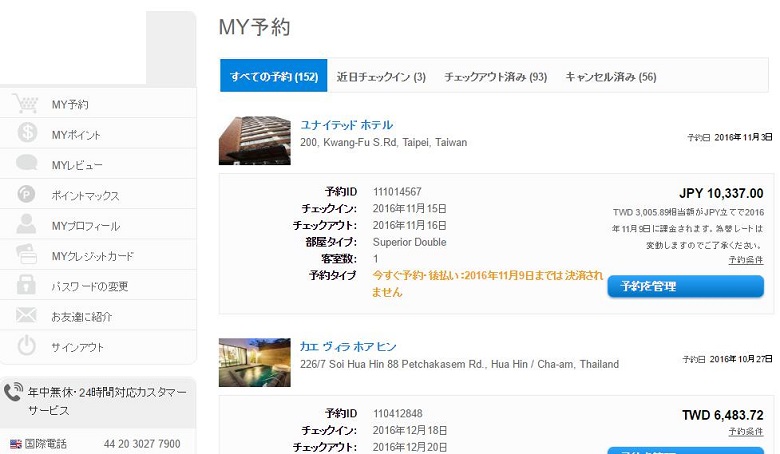Click the power icon for サインアウト

(26, 347)
